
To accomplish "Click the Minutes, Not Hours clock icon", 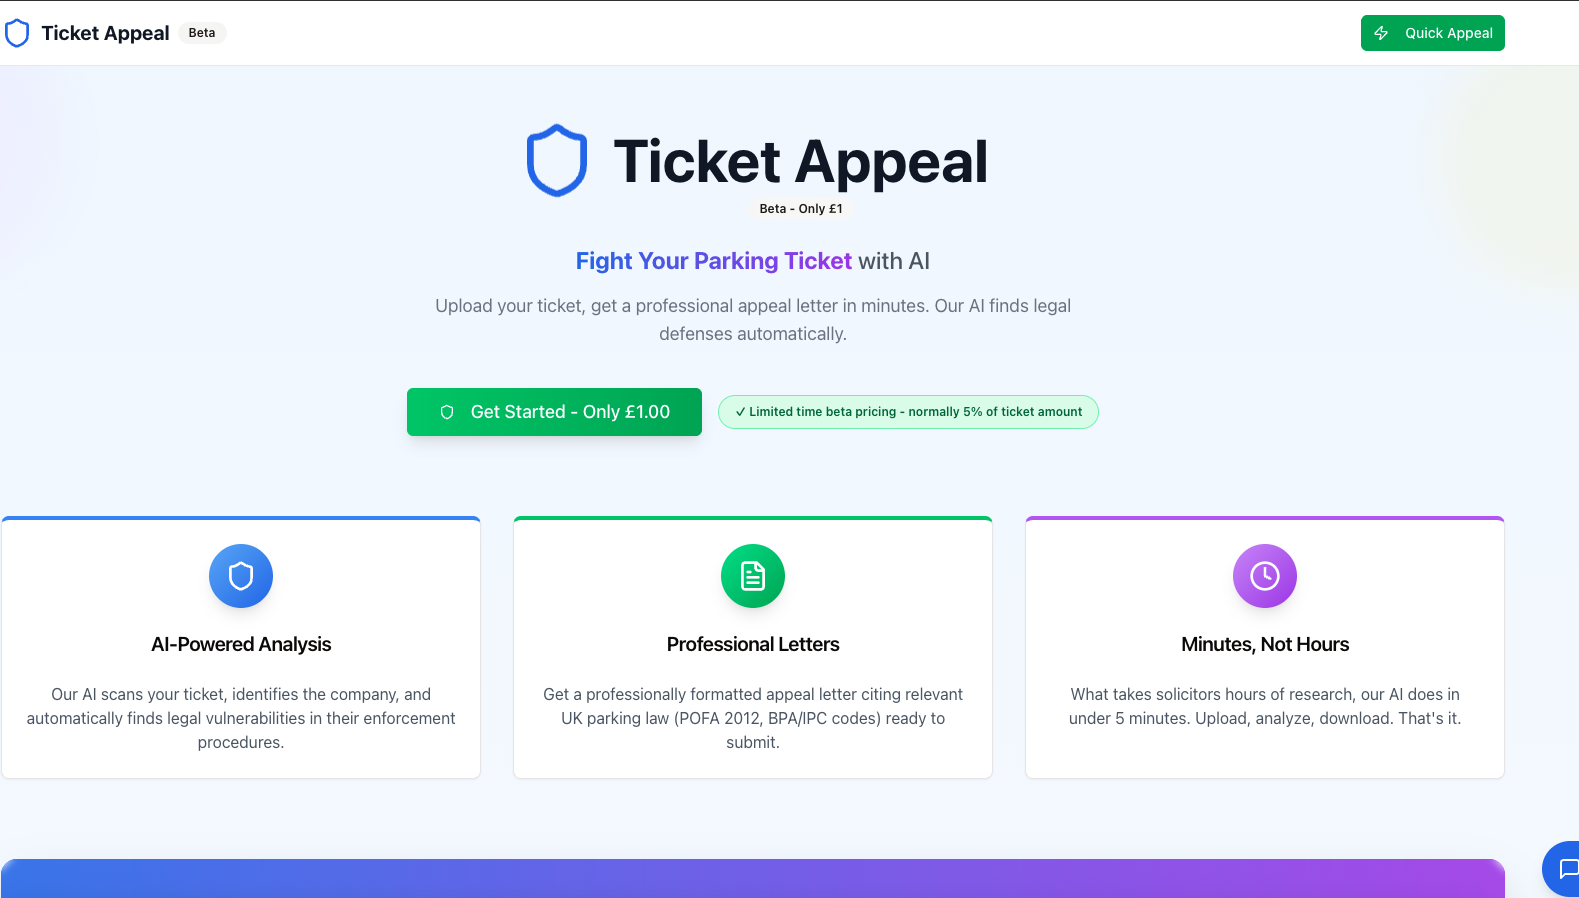I will point(1264,576).
